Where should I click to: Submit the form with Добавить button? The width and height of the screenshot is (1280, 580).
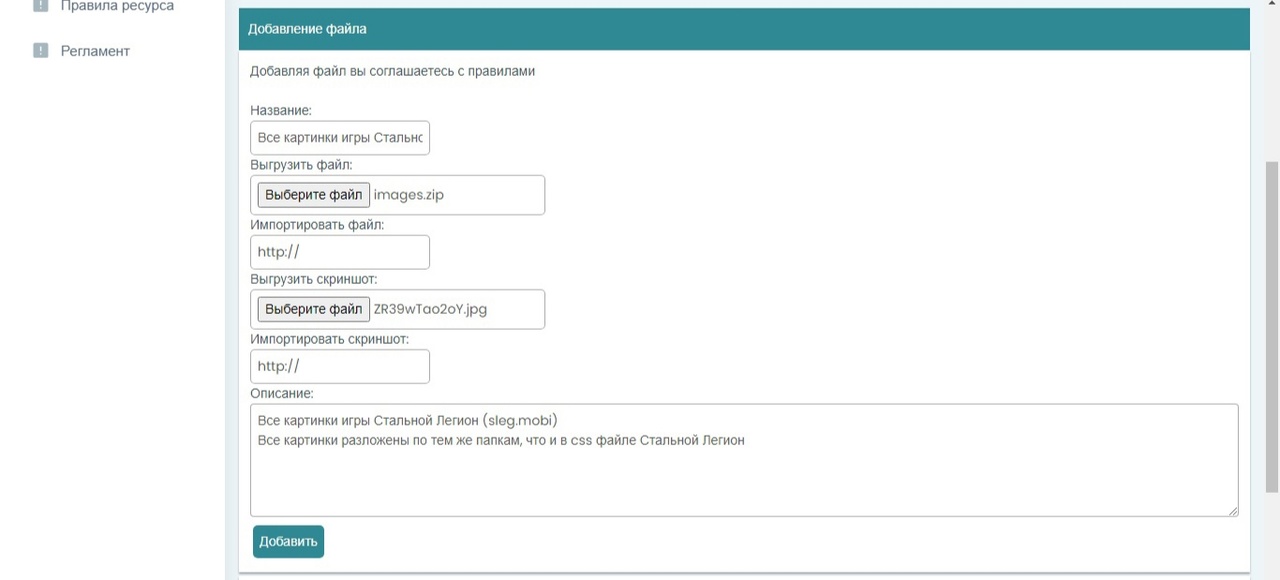coord(288,541)
